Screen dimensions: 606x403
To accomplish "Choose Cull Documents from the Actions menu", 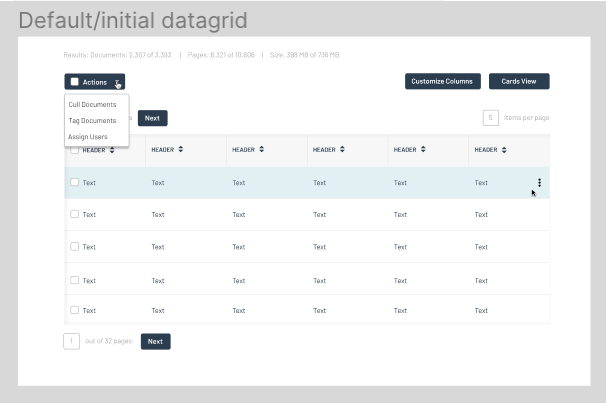I will click(93, 104).
